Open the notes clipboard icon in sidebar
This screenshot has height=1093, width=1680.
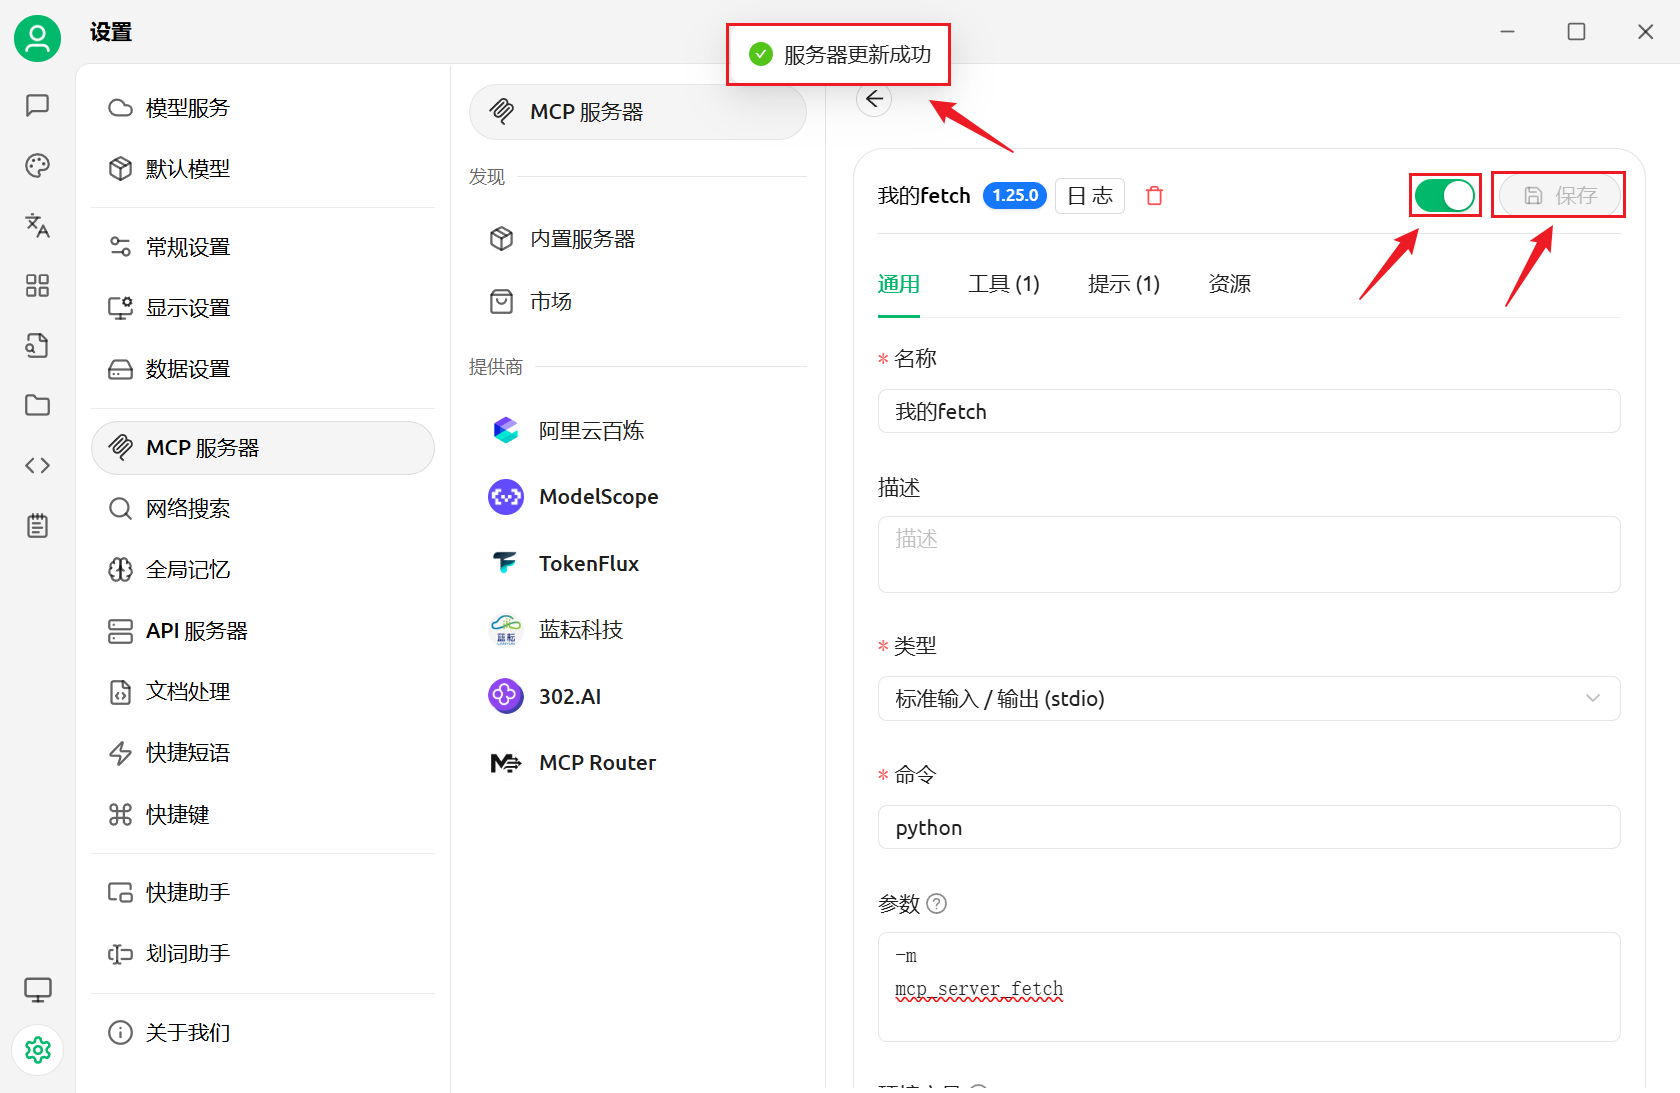37,525
